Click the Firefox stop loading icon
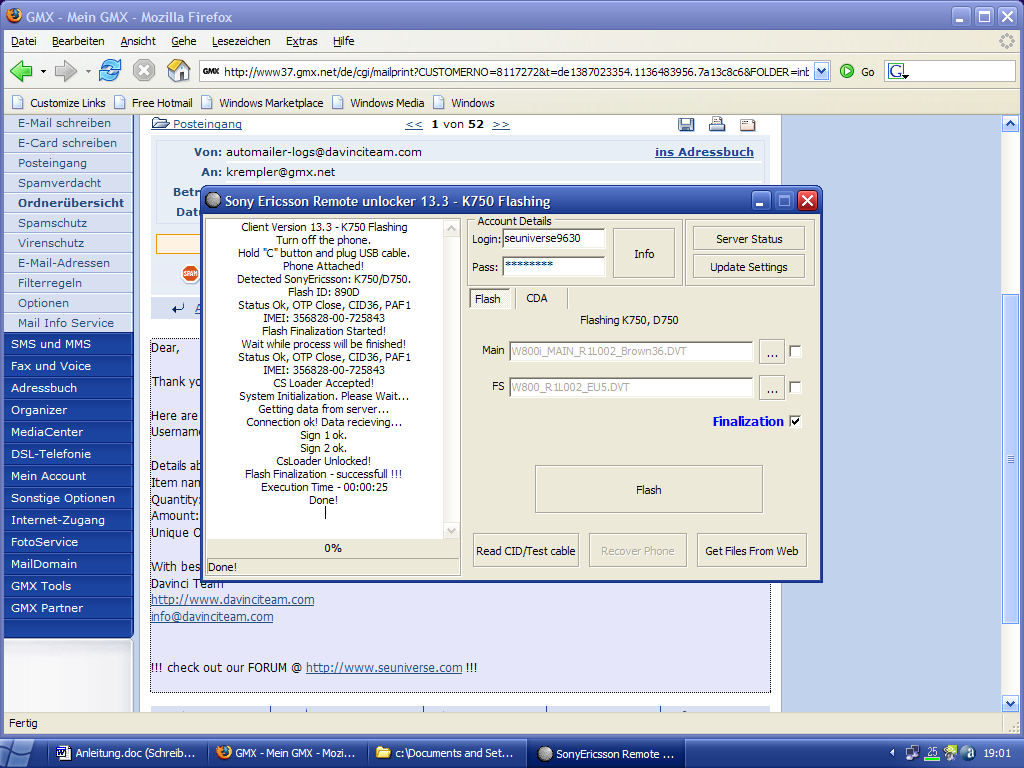This screenshot has height=768, width=1024. coord(144,70)
